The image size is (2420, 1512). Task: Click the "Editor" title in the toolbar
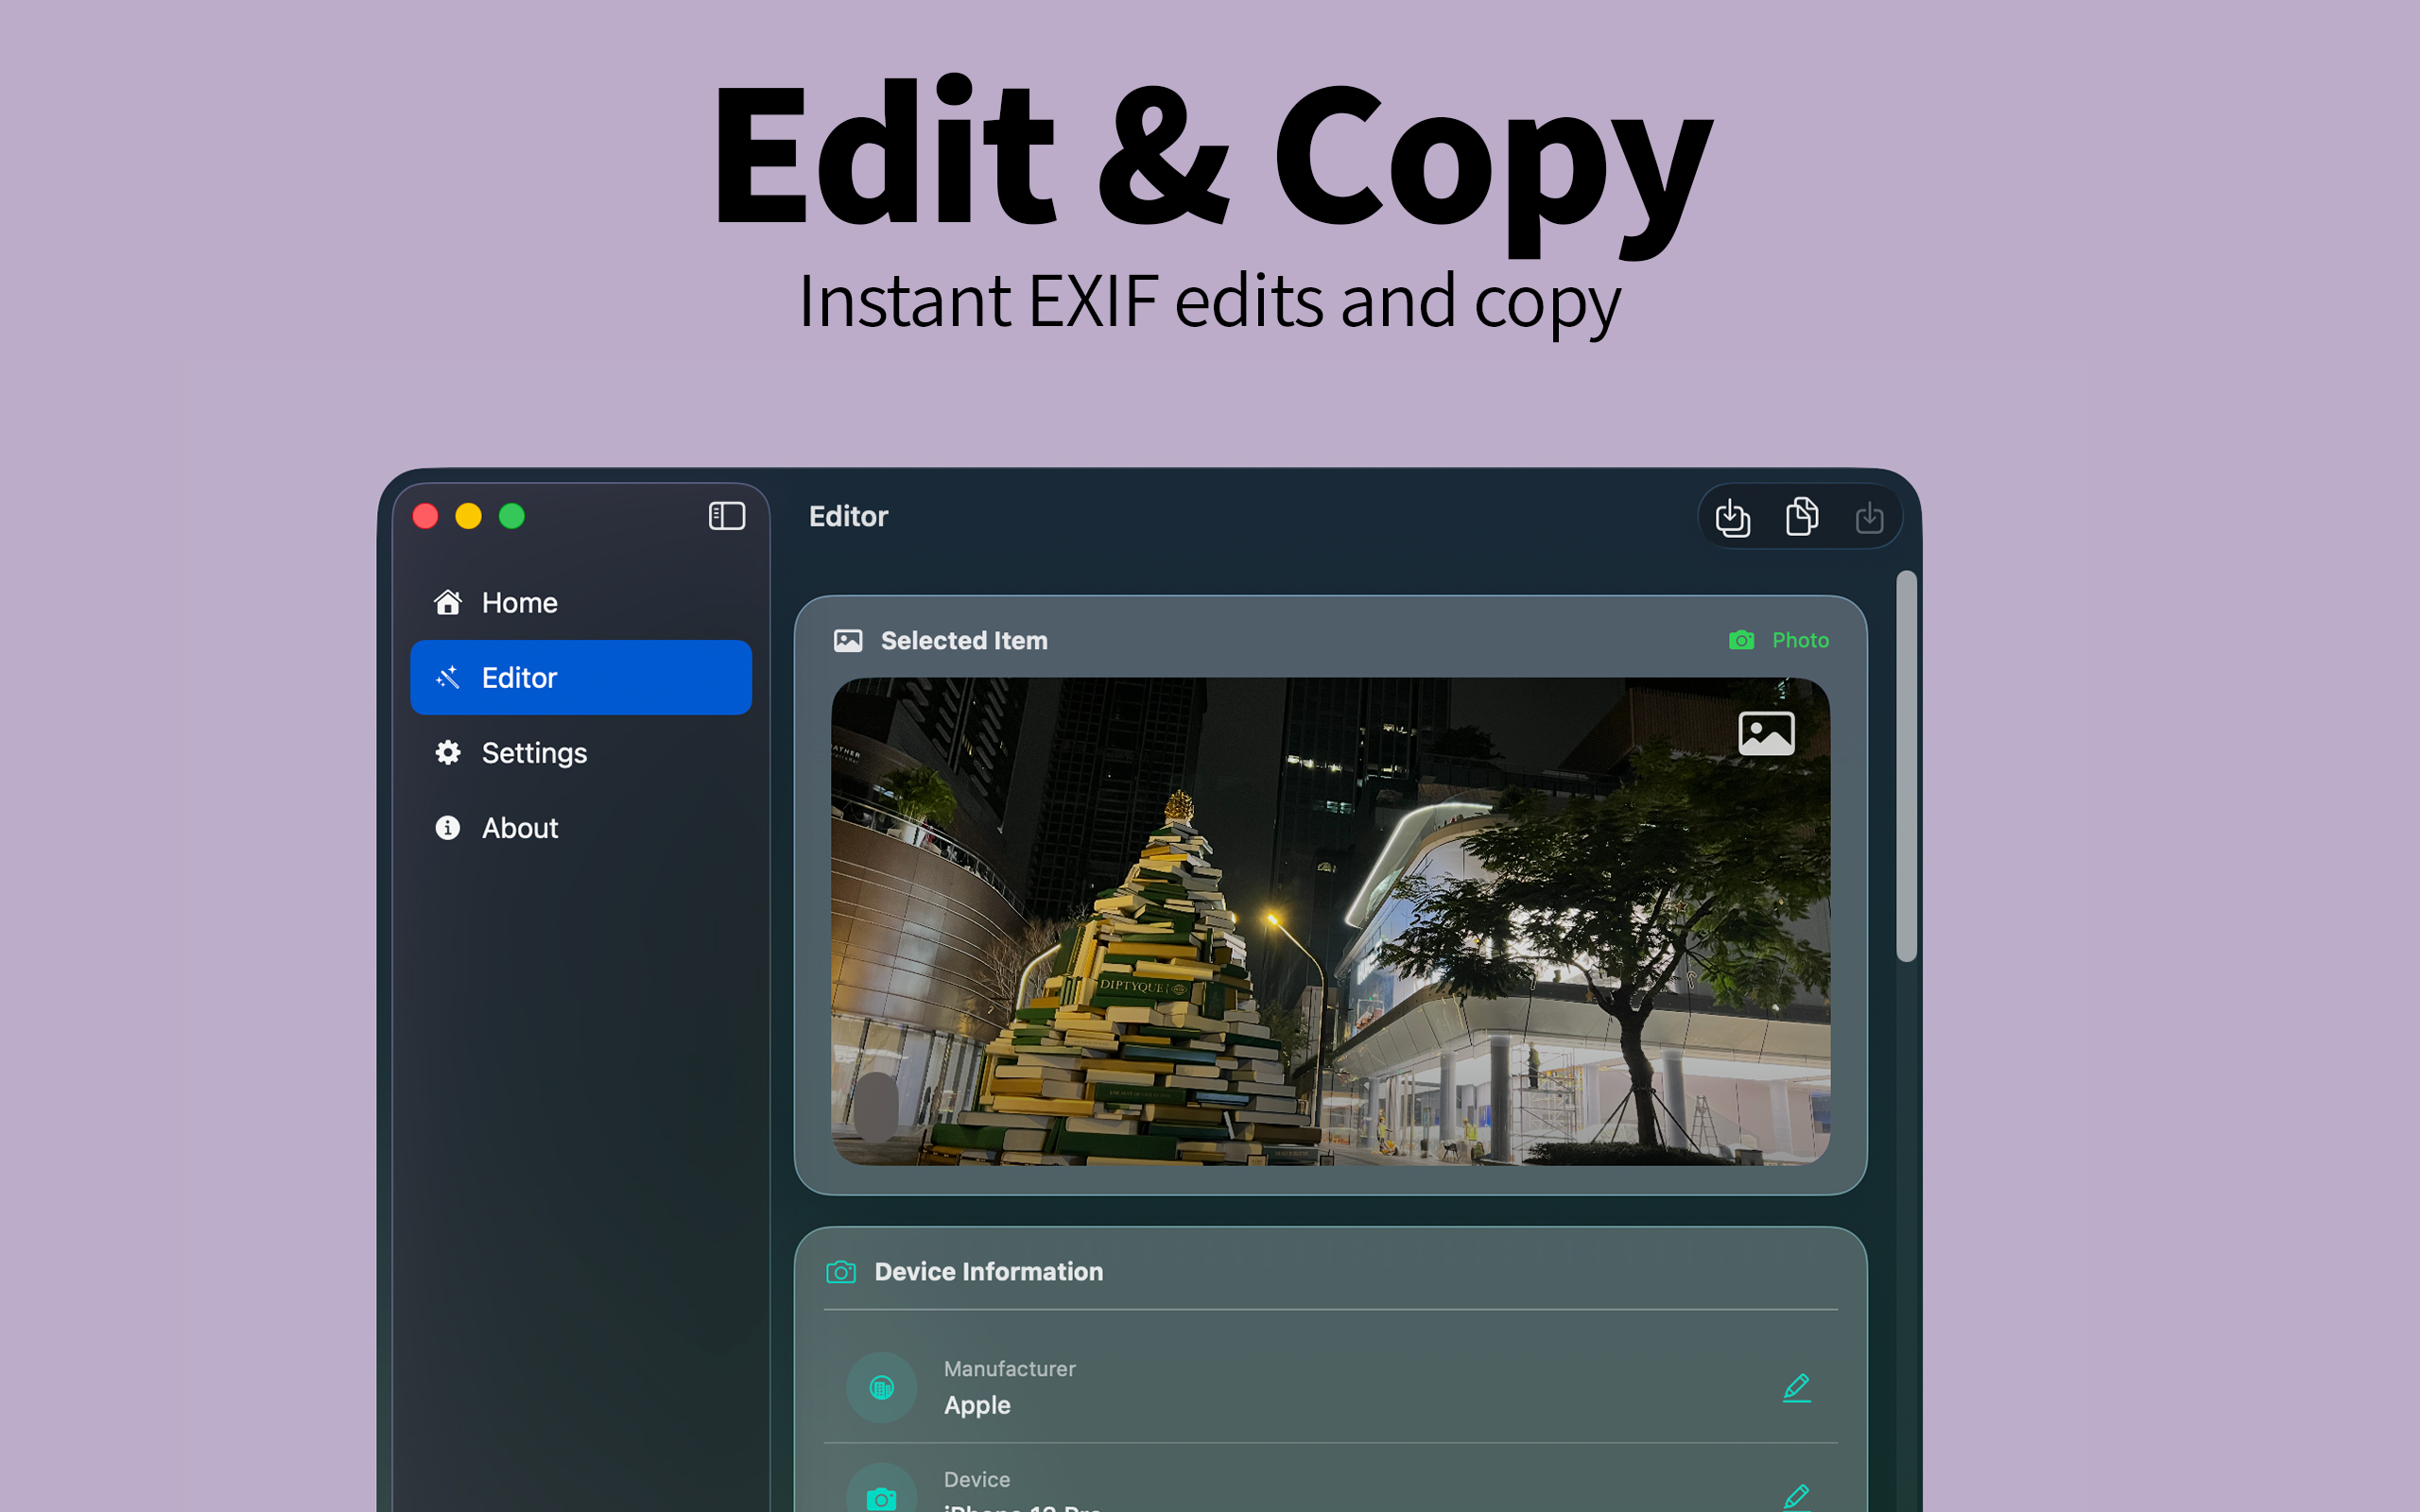click(848, 516)
